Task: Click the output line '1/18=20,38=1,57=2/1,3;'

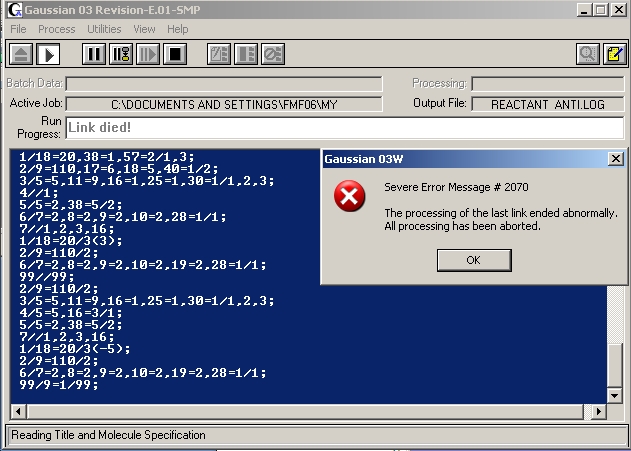Action: click(107, 157)
